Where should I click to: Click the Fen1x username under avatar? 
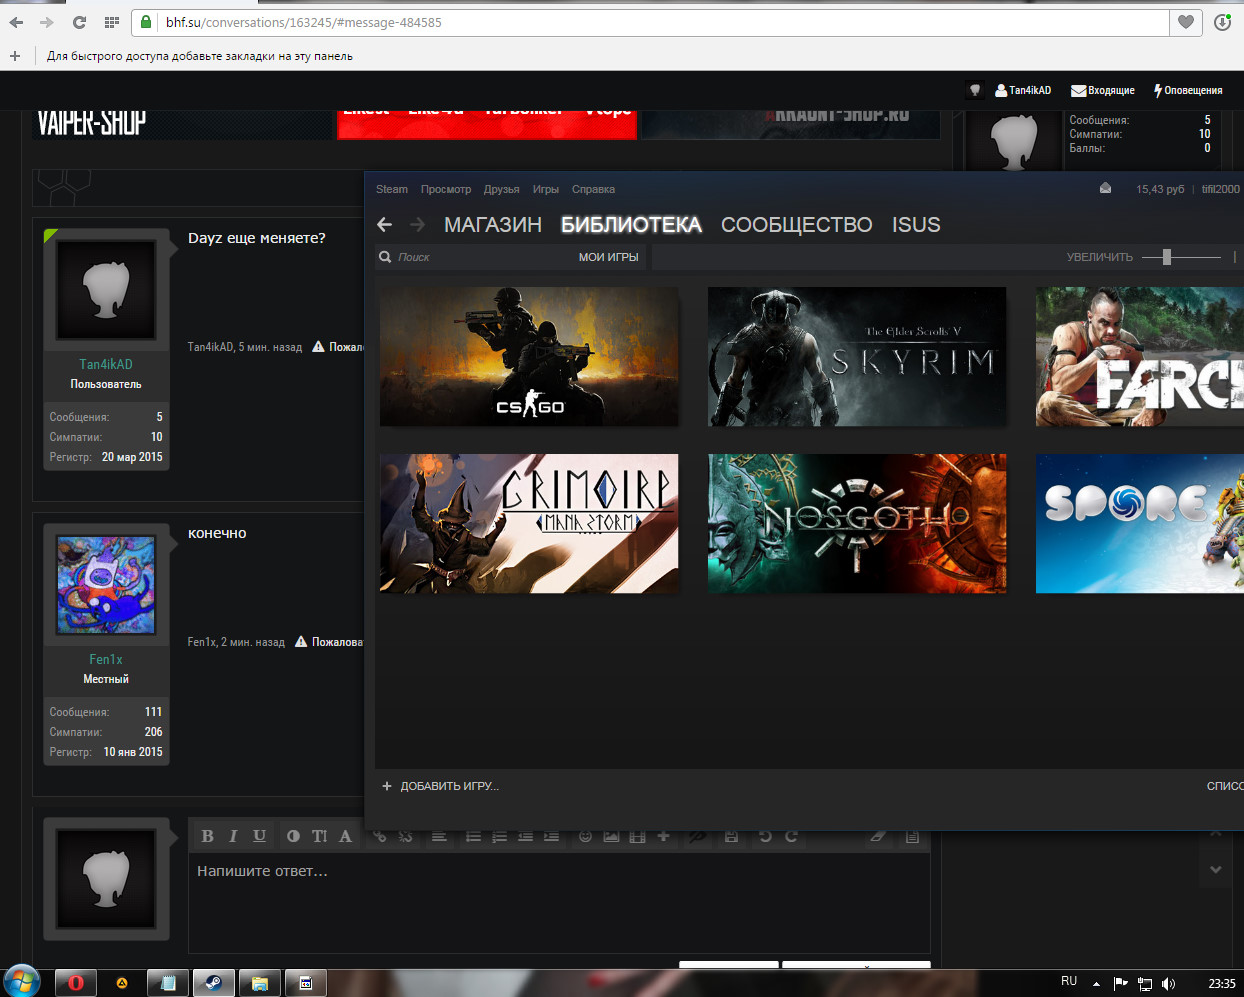tap(106, 659)
